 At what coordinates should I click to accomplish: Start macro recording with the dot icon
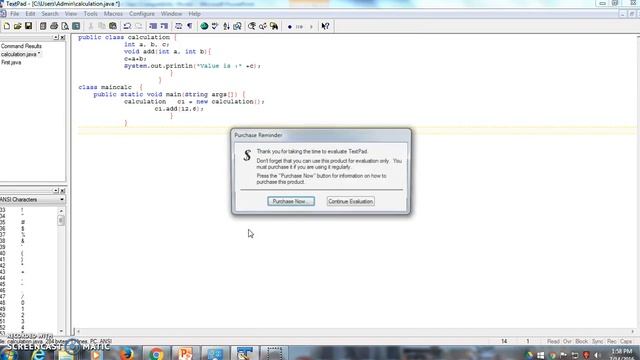(x=290, y=27)
